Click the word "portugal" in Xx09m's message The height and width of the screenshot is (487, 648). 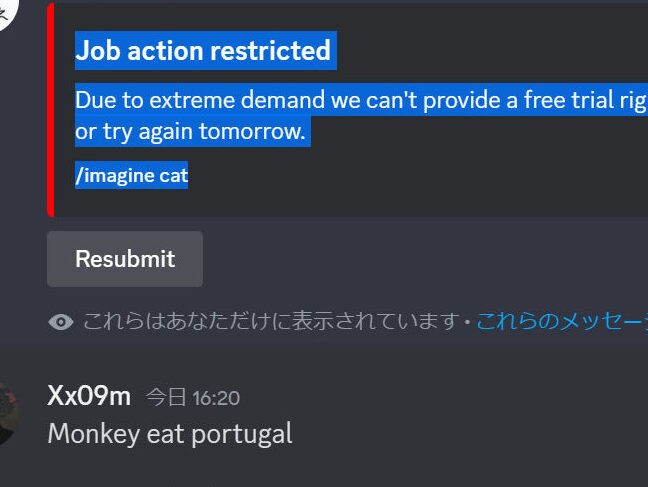(x=249, y=433)
